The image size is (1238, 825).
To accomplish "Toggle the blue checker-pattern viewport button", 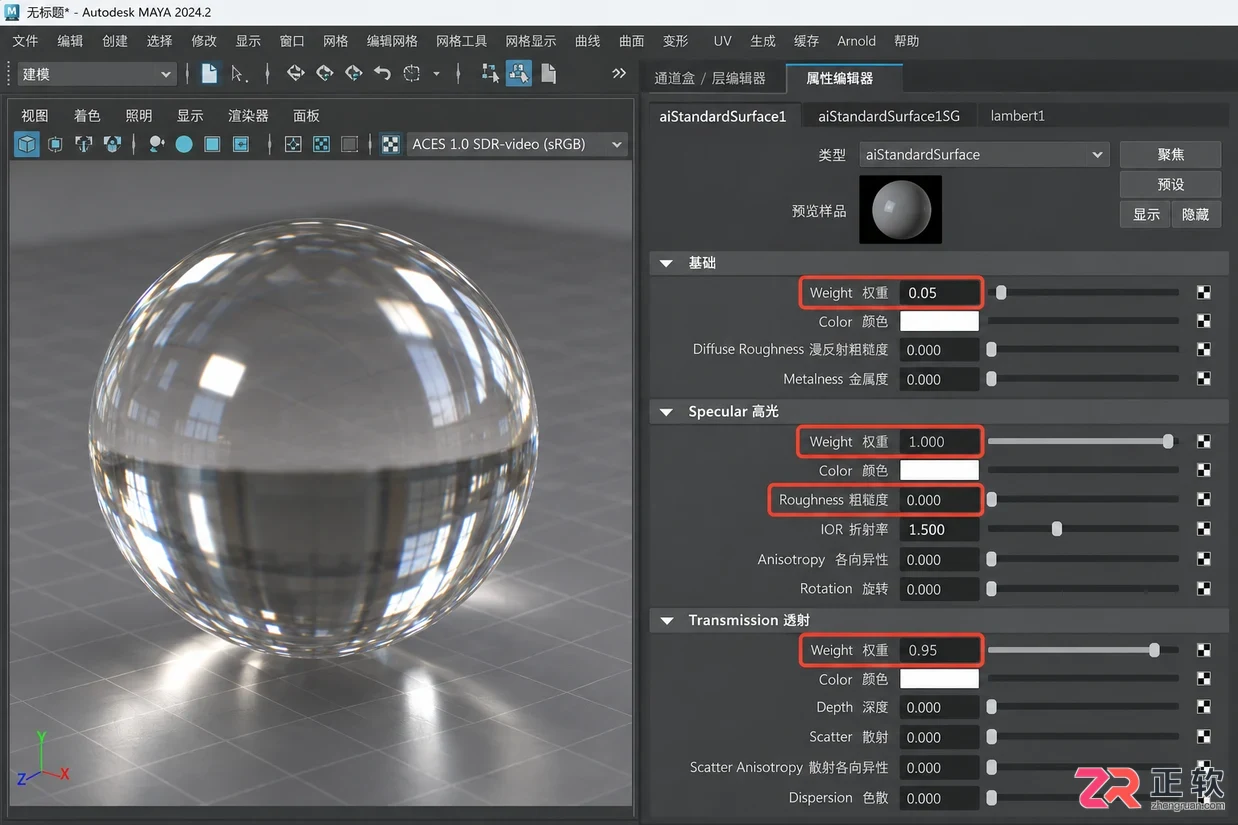I will [321, 144].
